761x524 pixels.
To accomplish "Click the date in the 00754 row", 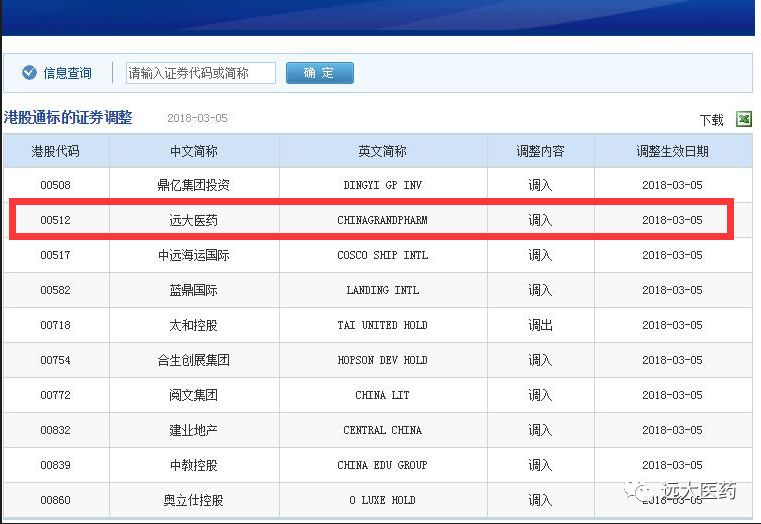I will 672,360.
